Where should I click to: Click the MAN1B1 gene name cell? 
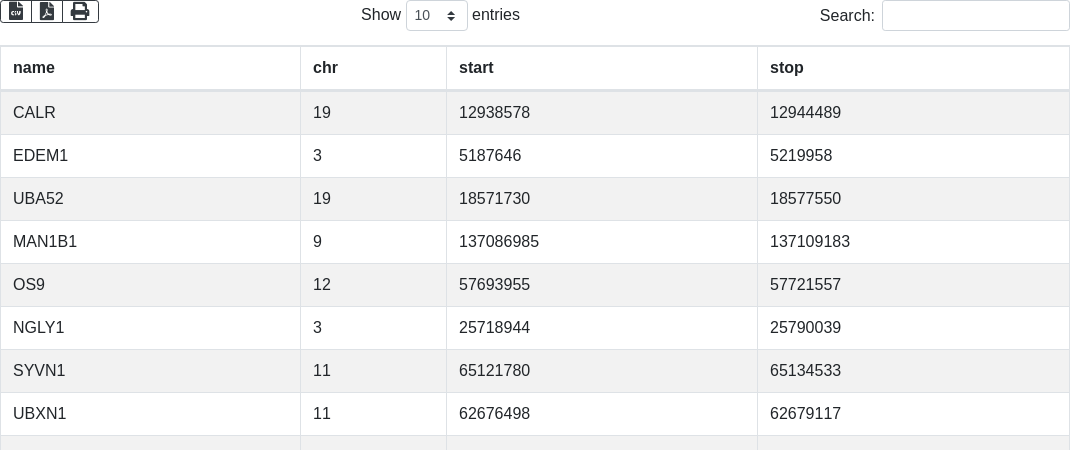point(45,242)
